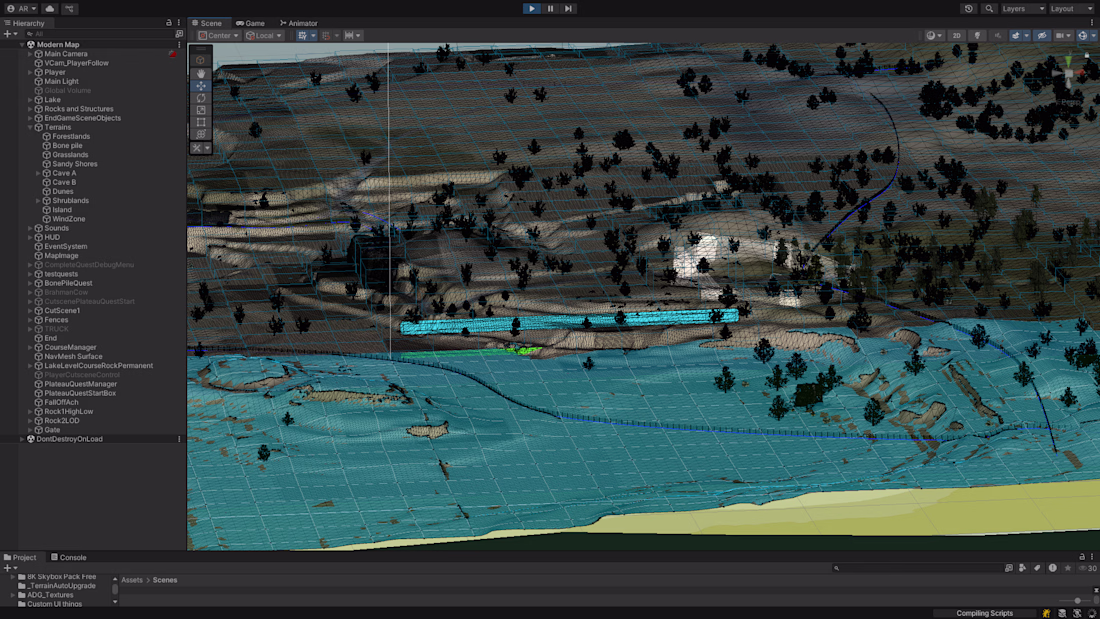Switch to the Game tab

(x=250, y=23)
